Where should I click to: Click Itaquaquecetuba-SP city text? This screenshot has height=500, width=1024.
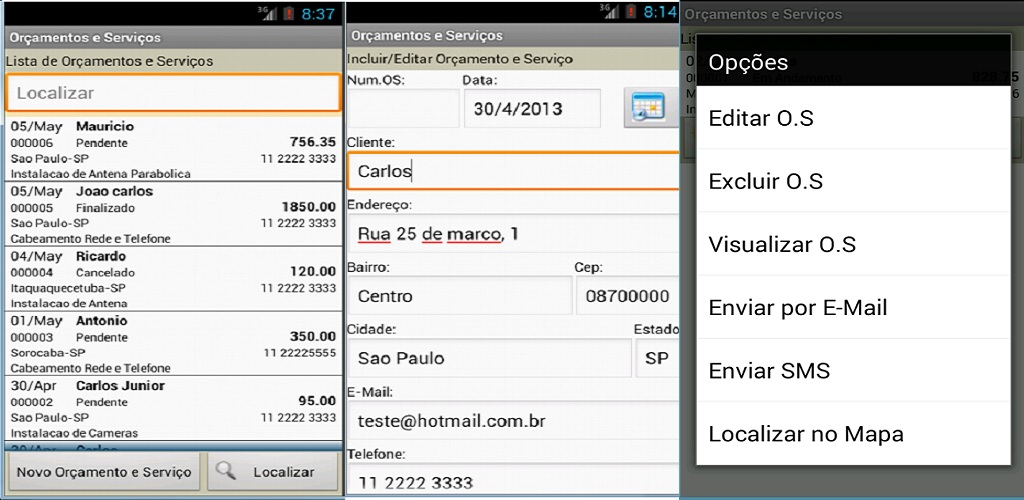click(69, 288)
